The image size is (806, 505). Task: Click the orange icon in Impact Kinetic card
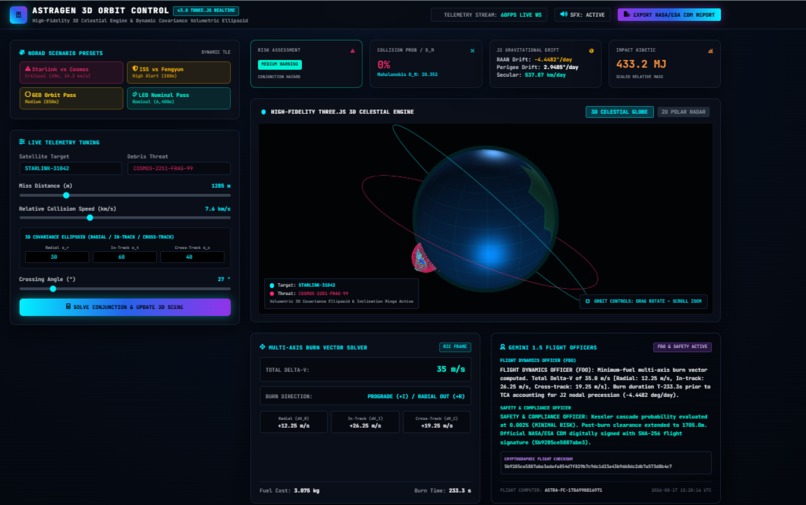[710, 50]
